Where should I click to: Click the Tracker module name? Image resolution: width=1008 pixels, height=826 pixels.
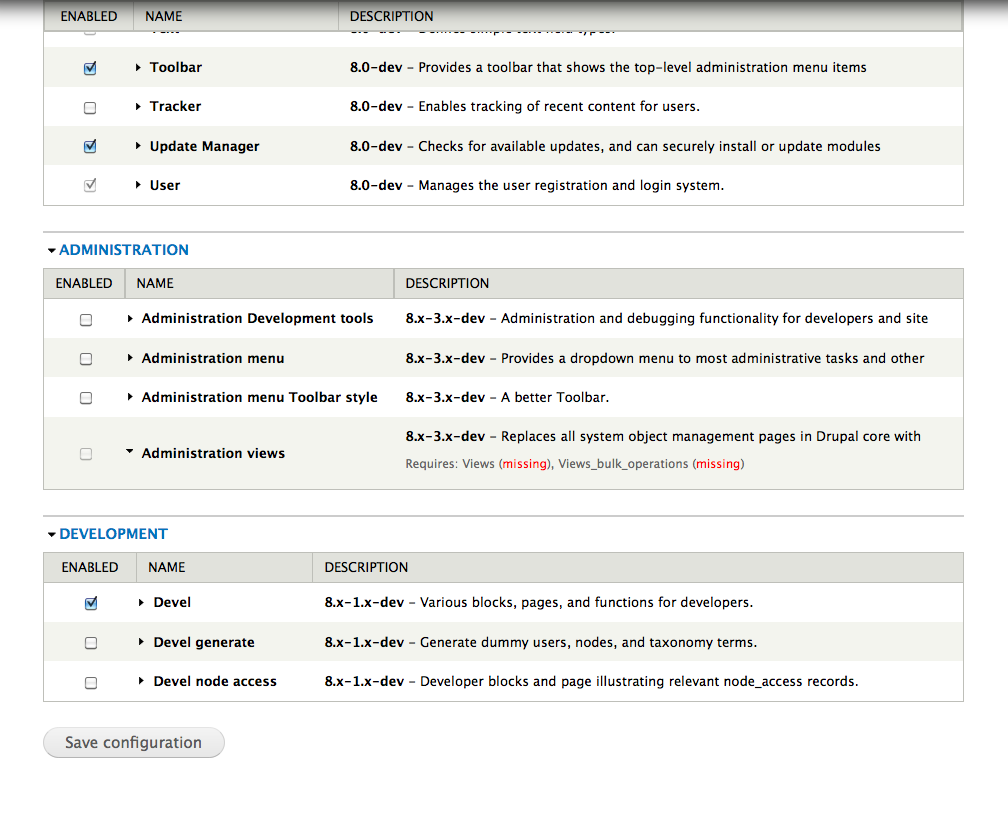(x=176, y=107)
